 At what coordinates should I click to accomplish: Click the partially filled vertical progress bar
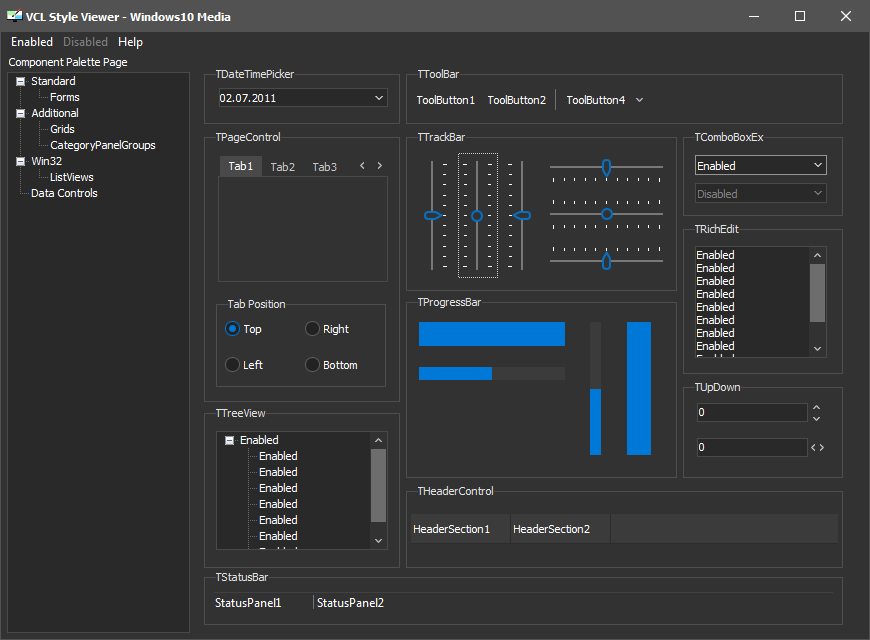coord(595,389)
